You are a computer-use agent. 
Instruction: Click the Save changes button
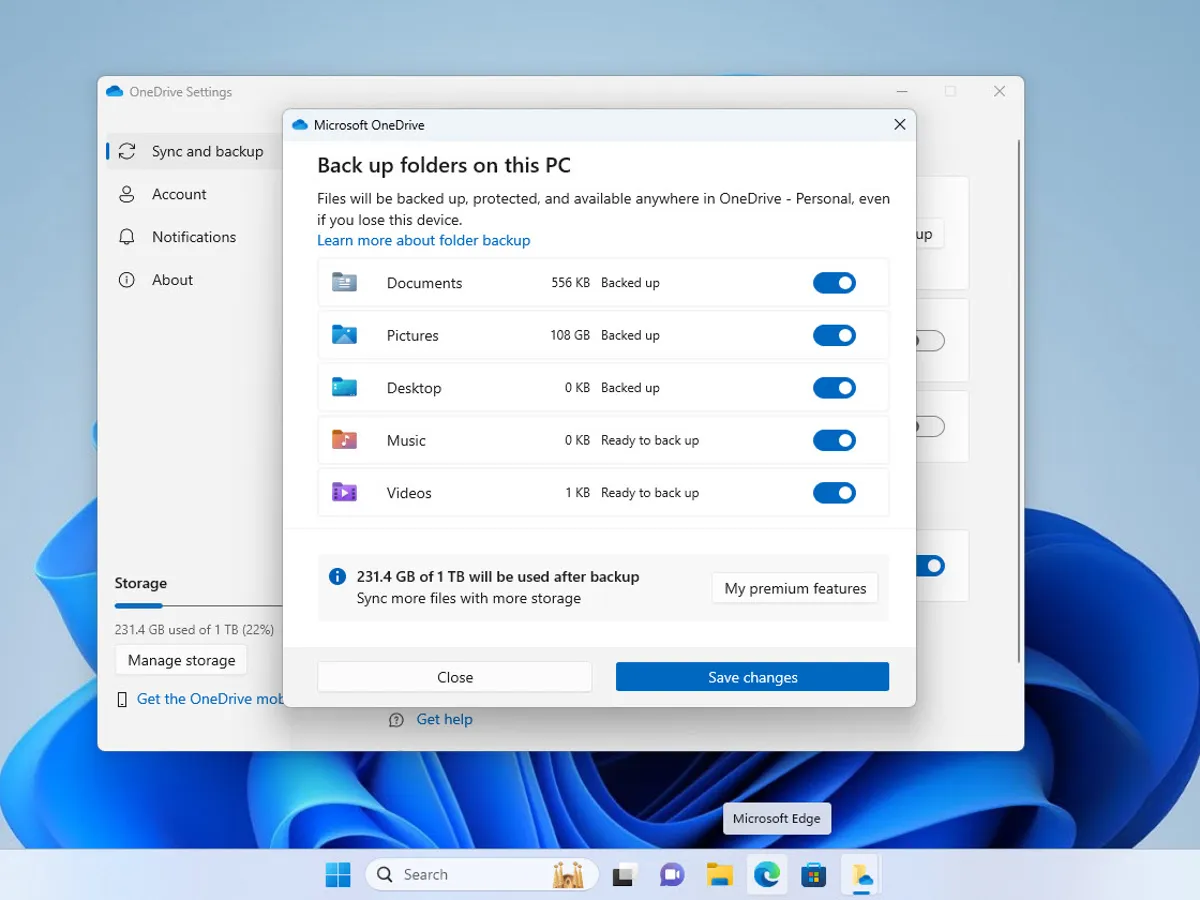(752, 677)
